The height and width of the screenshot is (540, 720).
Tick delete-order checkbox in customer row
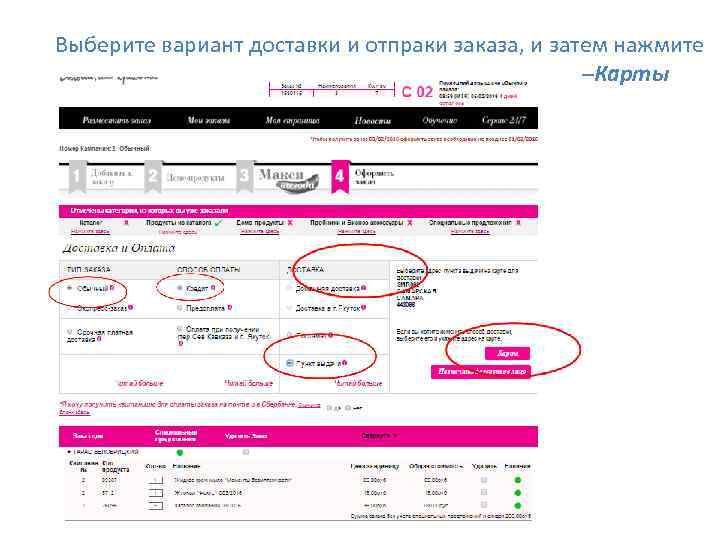246,452
